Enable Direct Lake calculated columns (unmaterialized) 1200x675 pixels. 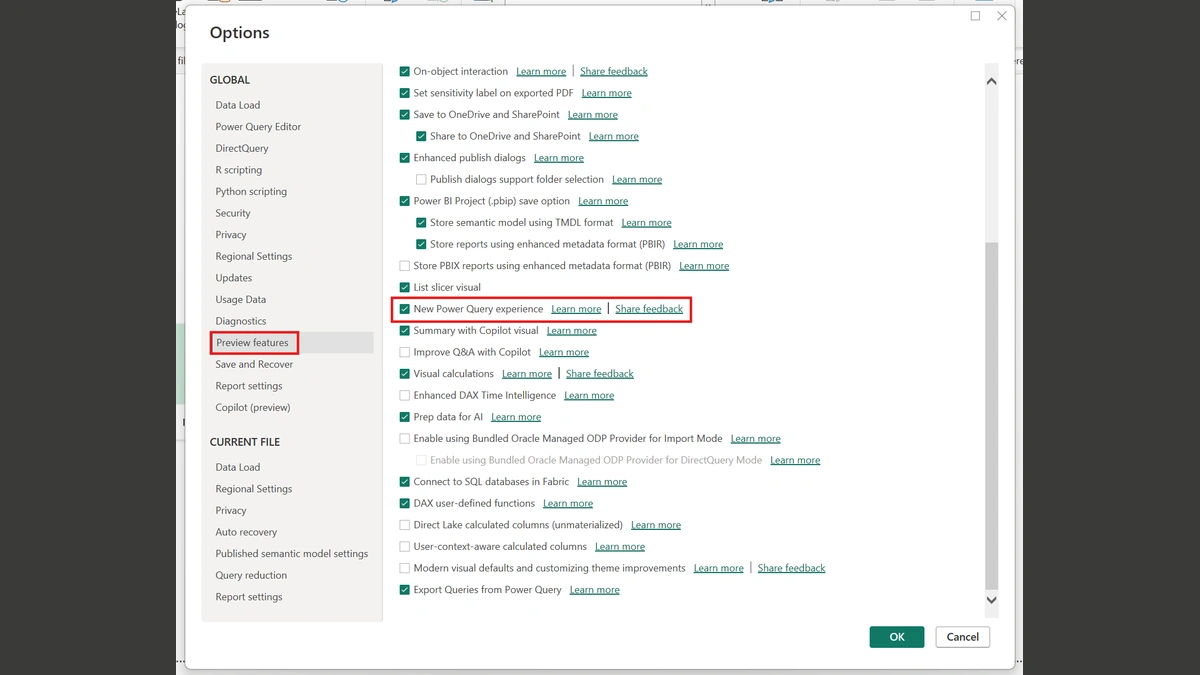click(405, 525)
